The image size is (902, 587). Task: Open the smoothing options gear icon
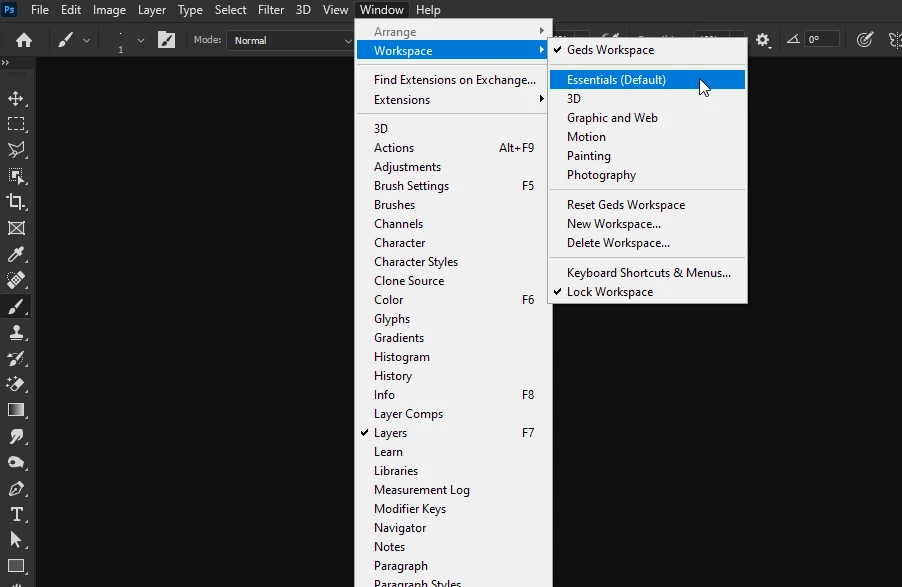(762, 40)
